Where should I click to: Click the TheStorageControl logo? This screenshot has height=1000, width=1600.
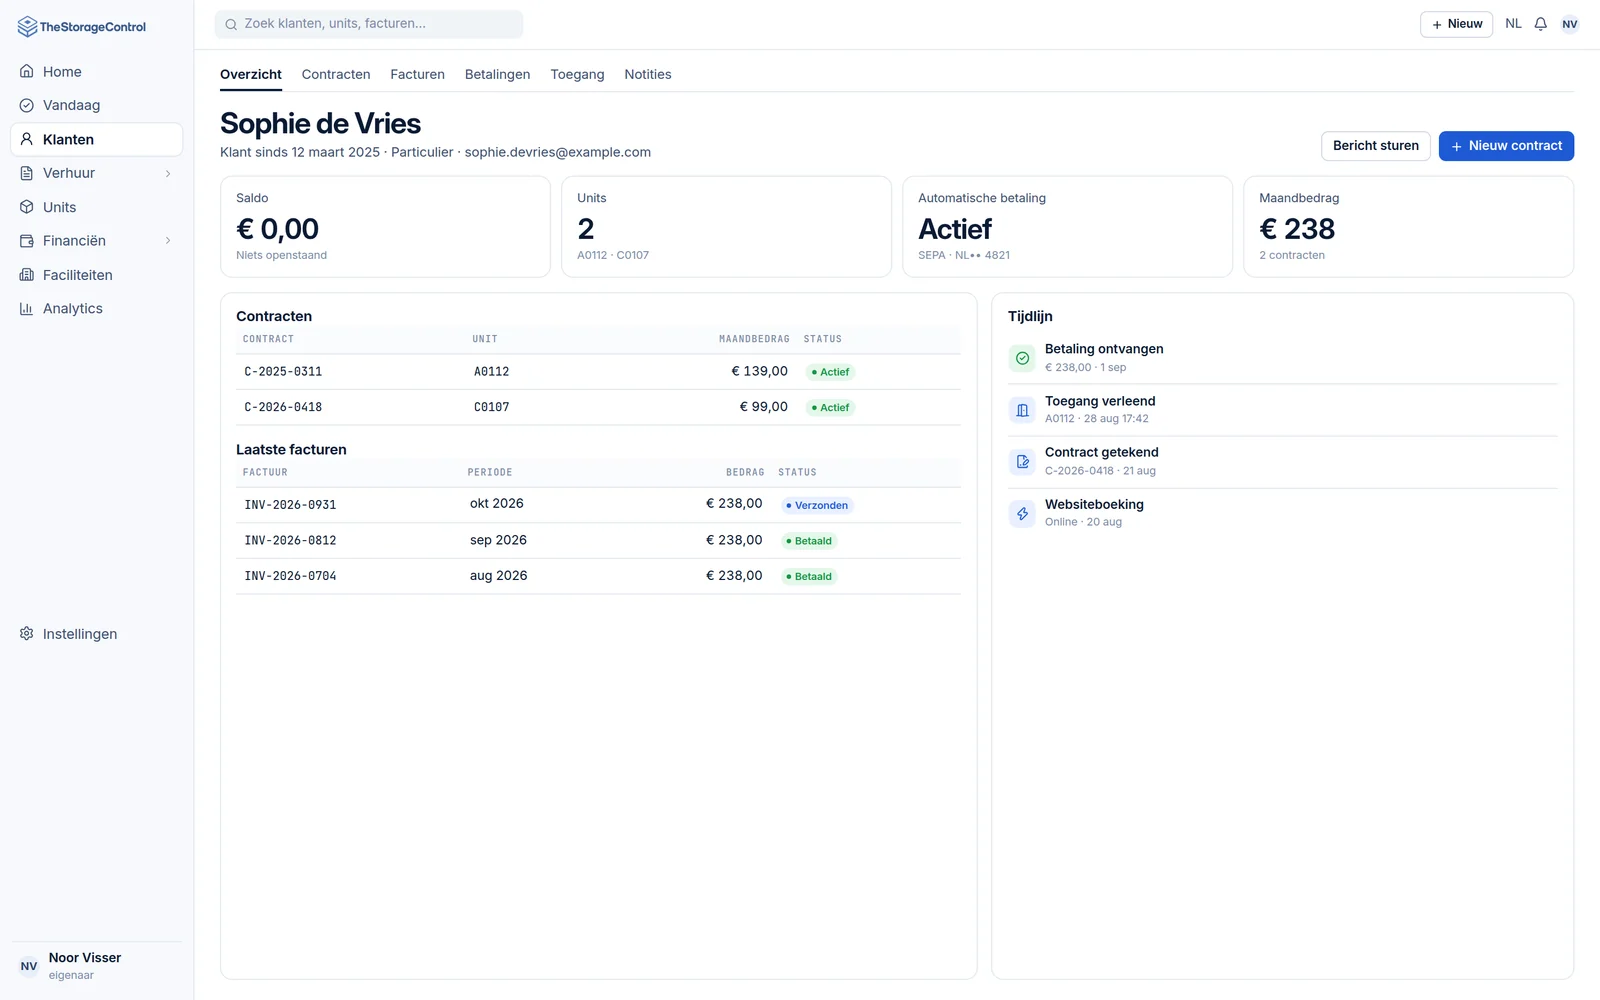coord(82,27)
